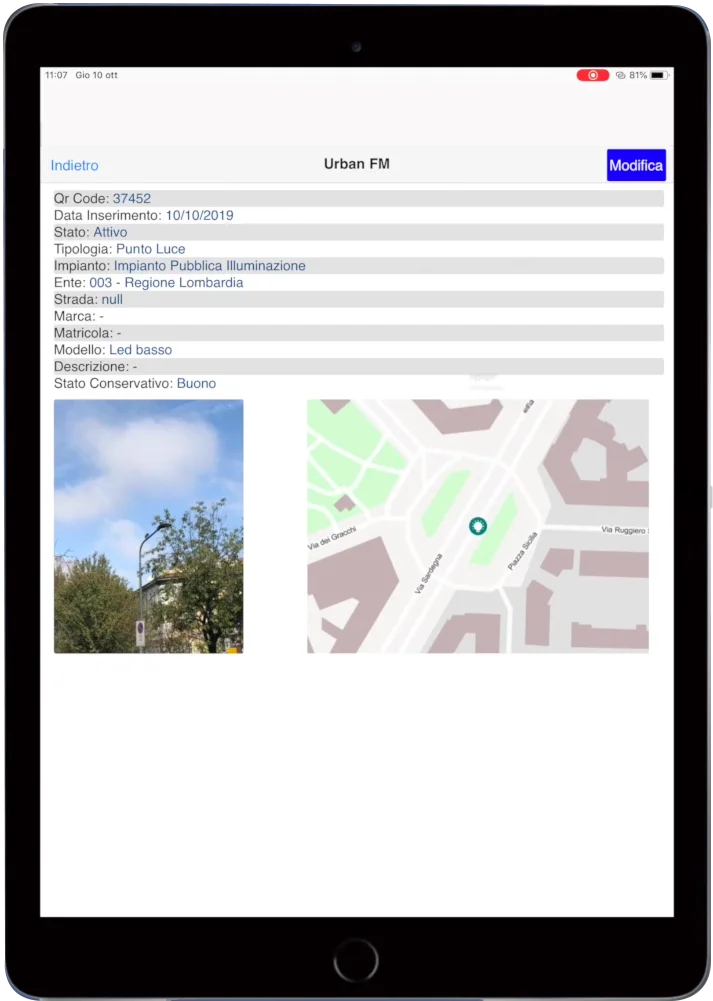Click the Matricola label row

[x=359, y=333]
